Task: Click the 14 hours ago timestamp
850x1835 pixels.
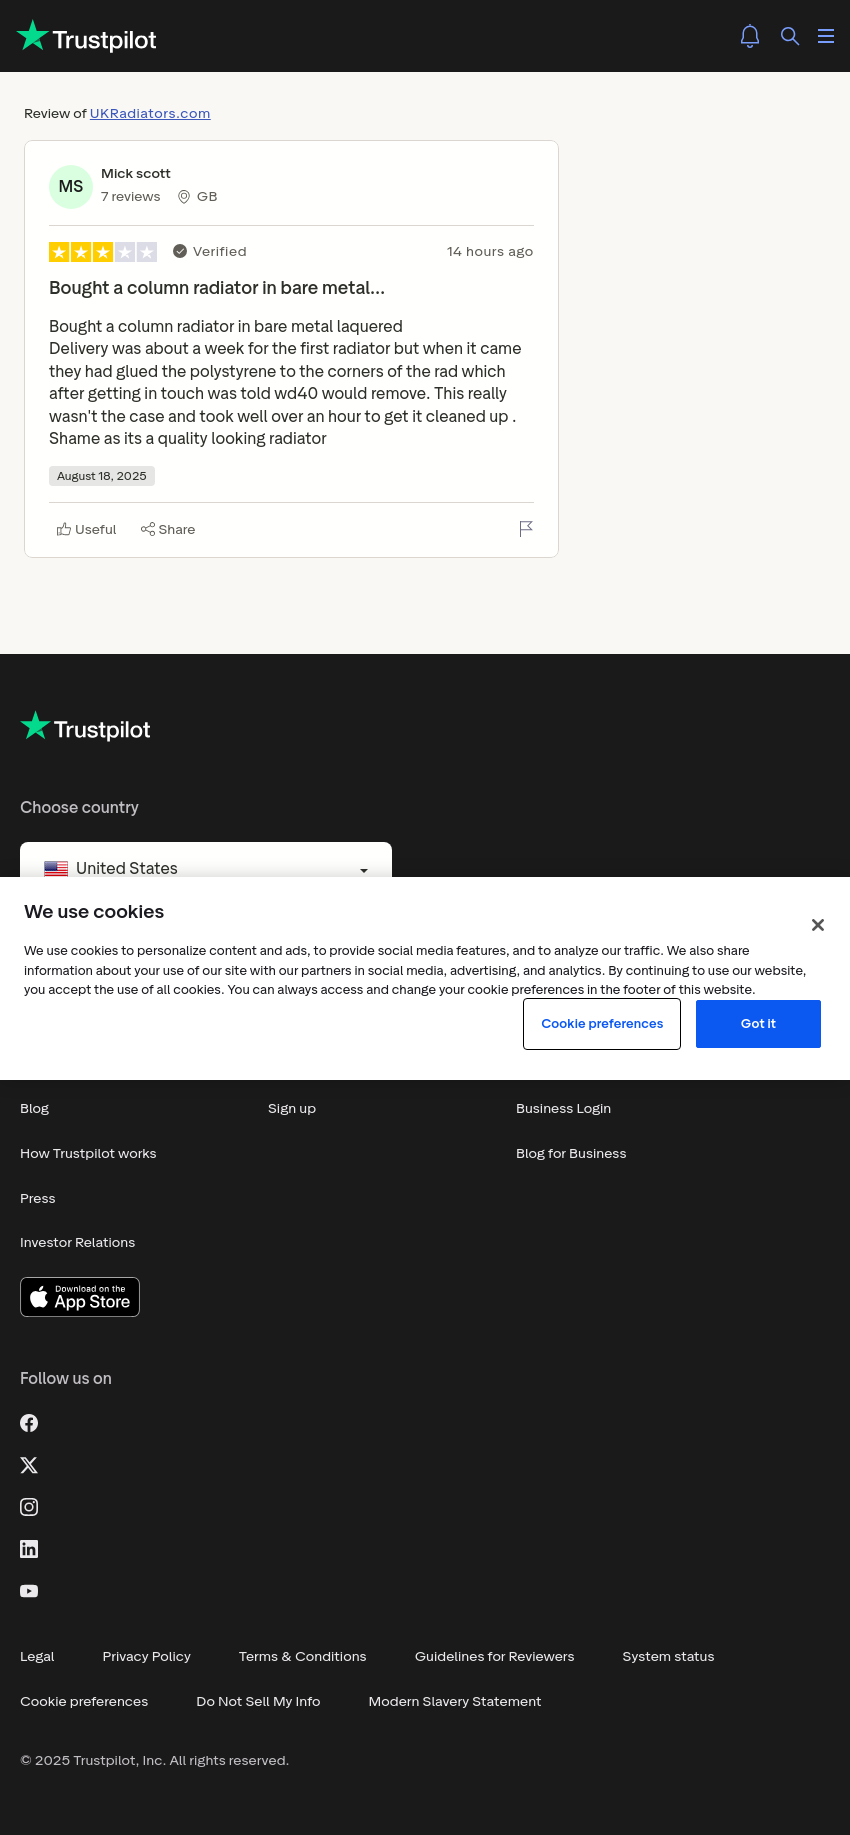Action: (x=490, y=252)
